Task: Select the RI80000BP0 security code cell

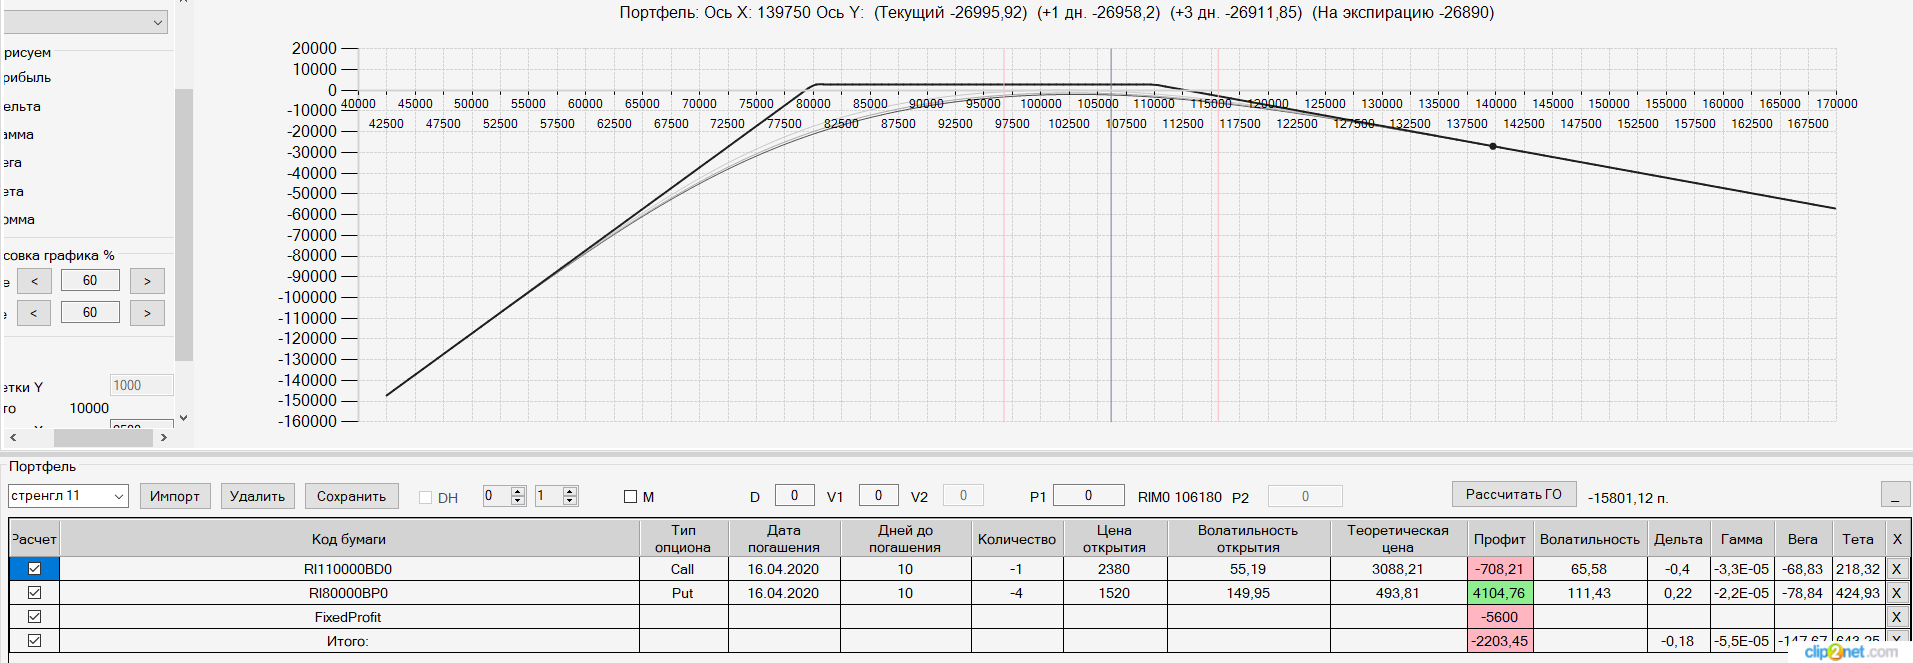Action: coord(349,593)
